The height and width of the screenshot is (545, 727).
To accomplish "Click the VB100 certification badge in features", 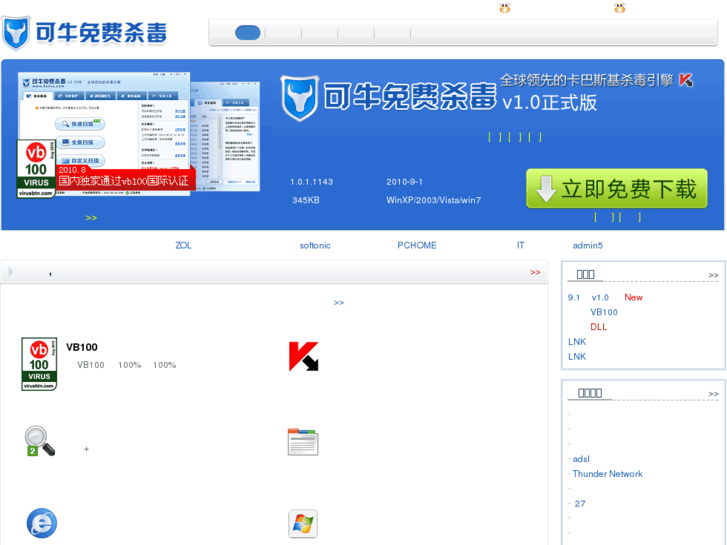I will click(39, 364).
